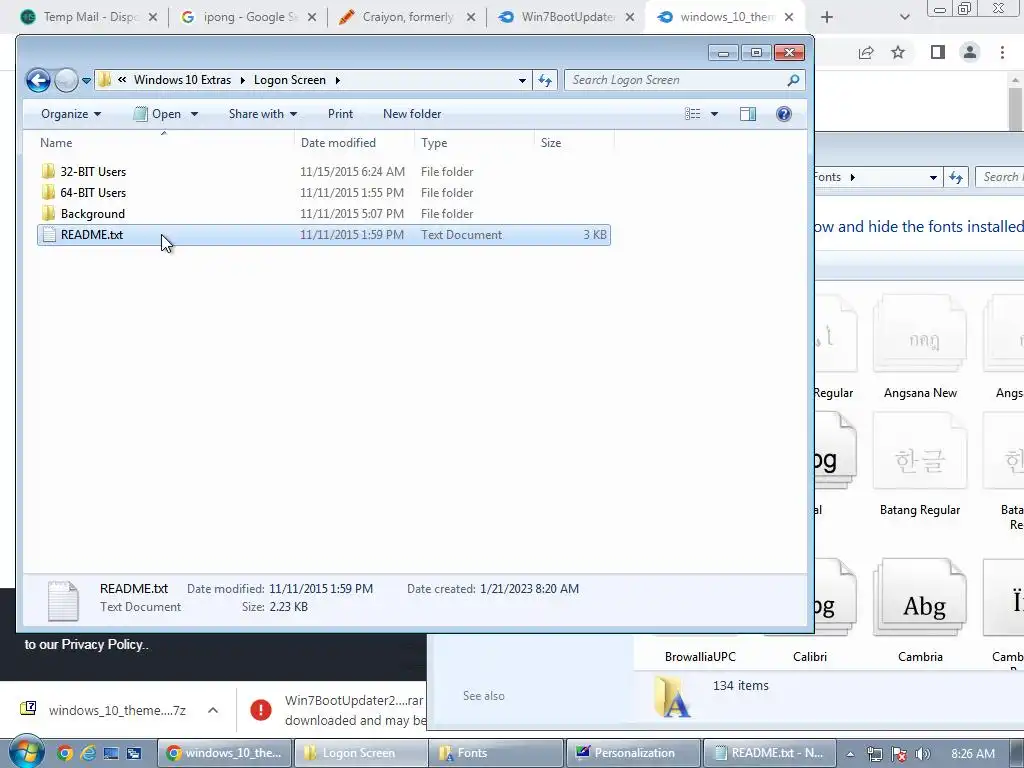This screenshot has height=768, width=1024.
Task: Close the Craiyon tab
Action: 471,17
